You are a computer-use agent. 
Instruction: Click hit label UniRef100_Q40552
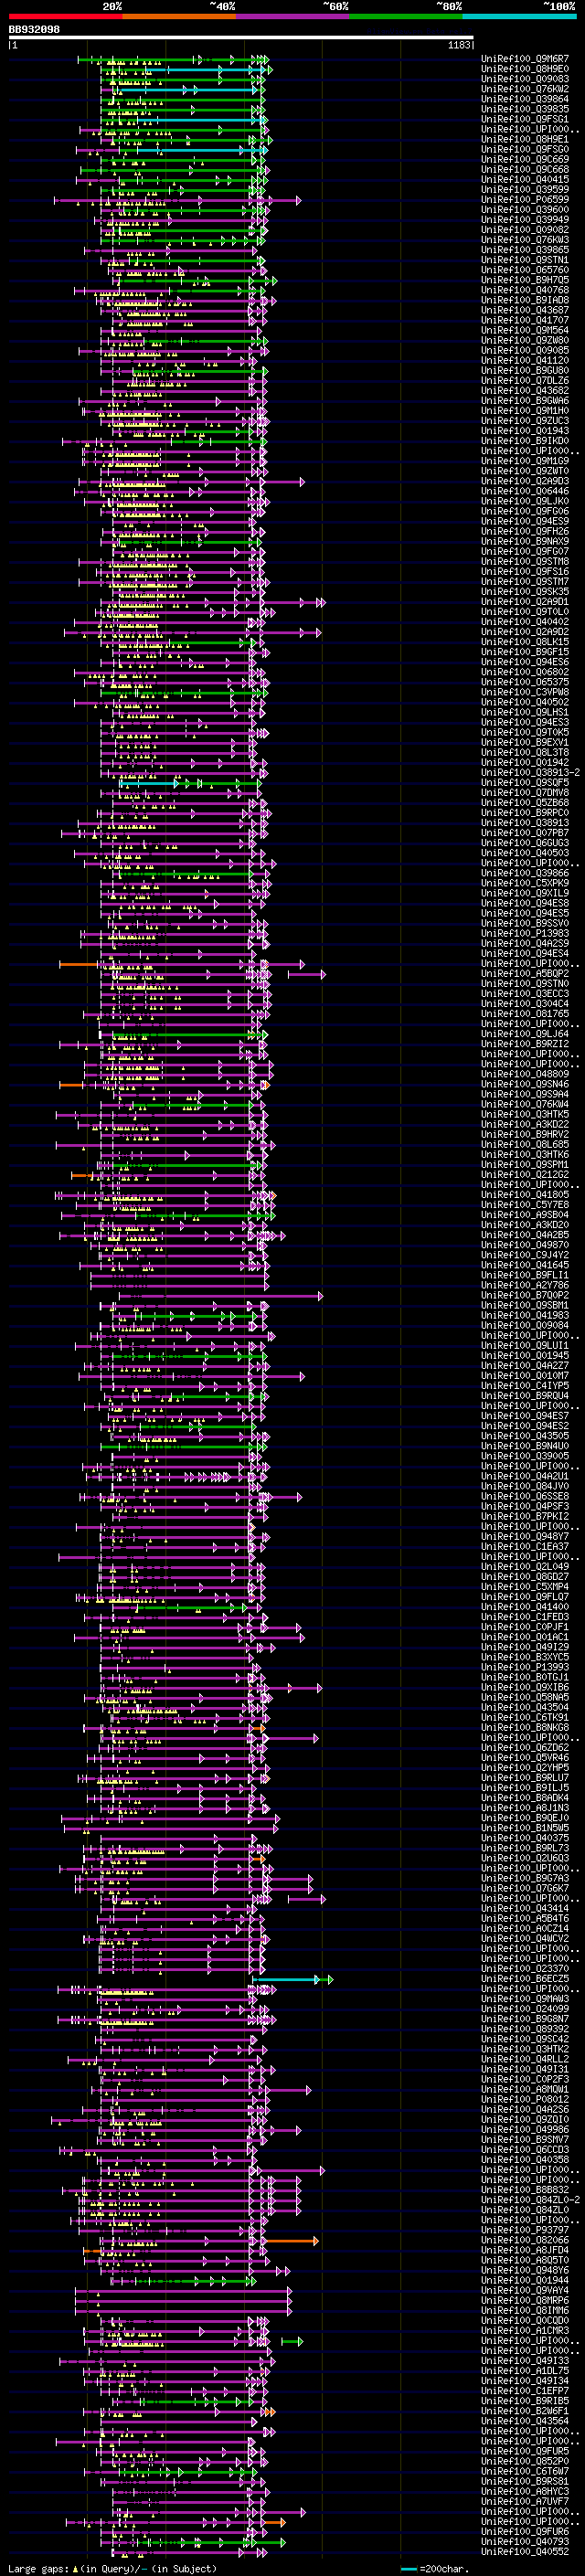click(525, 2551)
